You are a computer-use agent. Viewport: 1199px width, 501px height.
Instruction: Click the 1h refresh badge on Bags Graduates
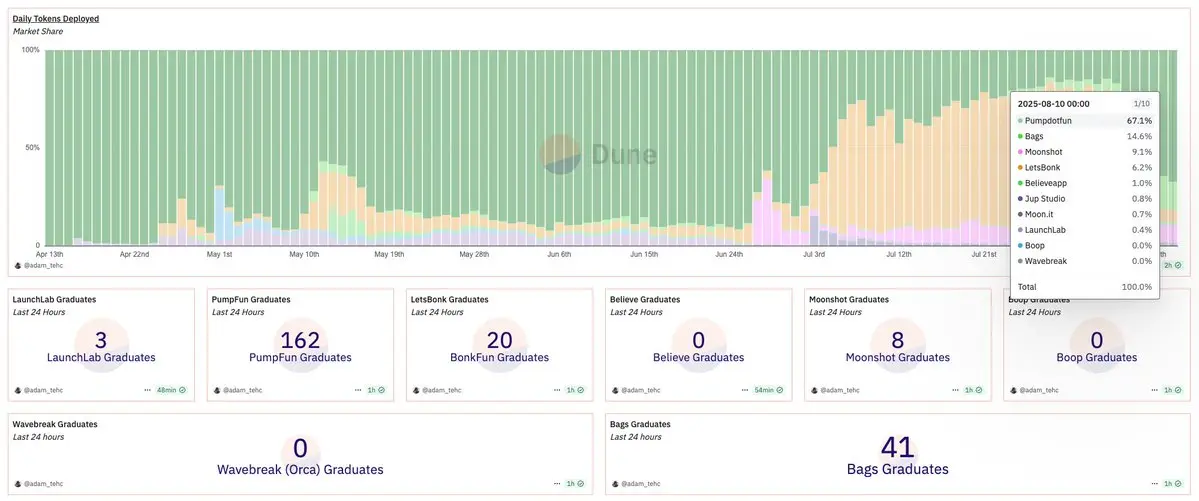point(1171,484)
